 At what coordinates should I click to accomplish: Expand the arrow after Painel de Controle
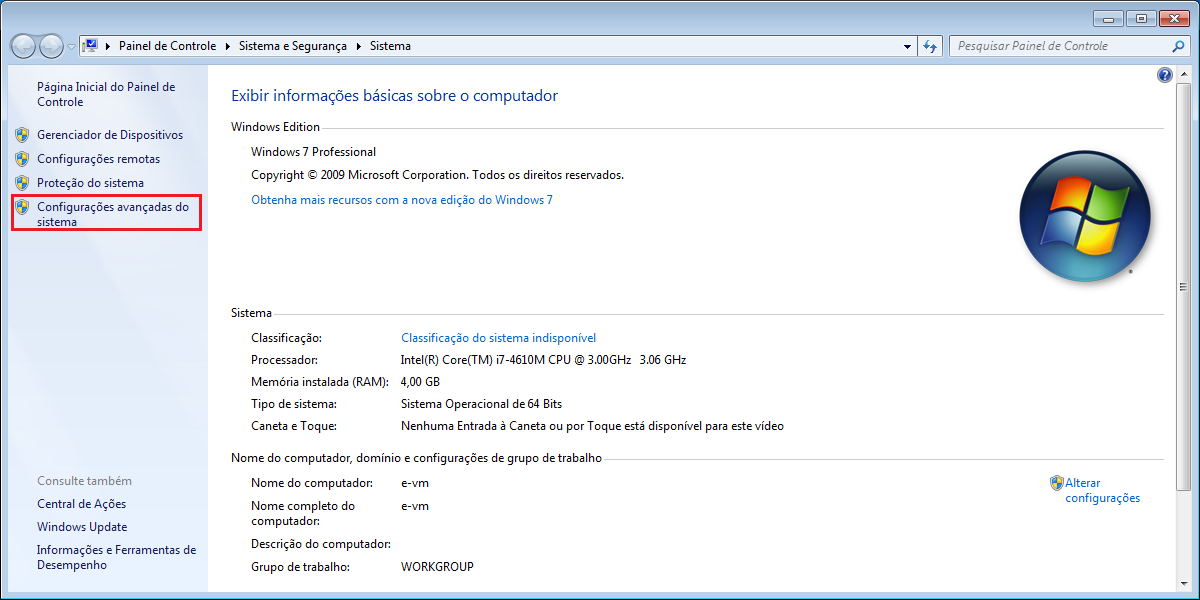pyautogui.click(x=227, y=46)
